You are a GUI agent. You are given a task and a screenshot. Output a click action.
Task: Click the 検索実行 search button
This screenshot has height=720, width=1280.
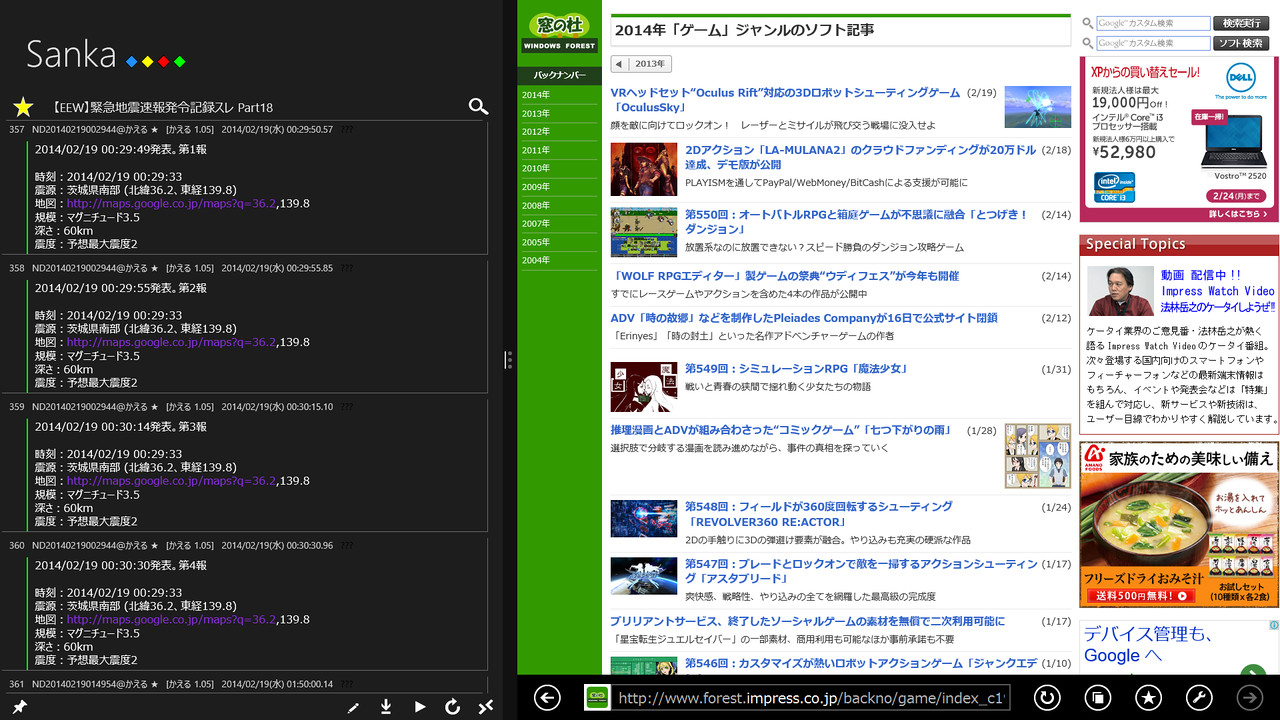tap(1241, 23)
